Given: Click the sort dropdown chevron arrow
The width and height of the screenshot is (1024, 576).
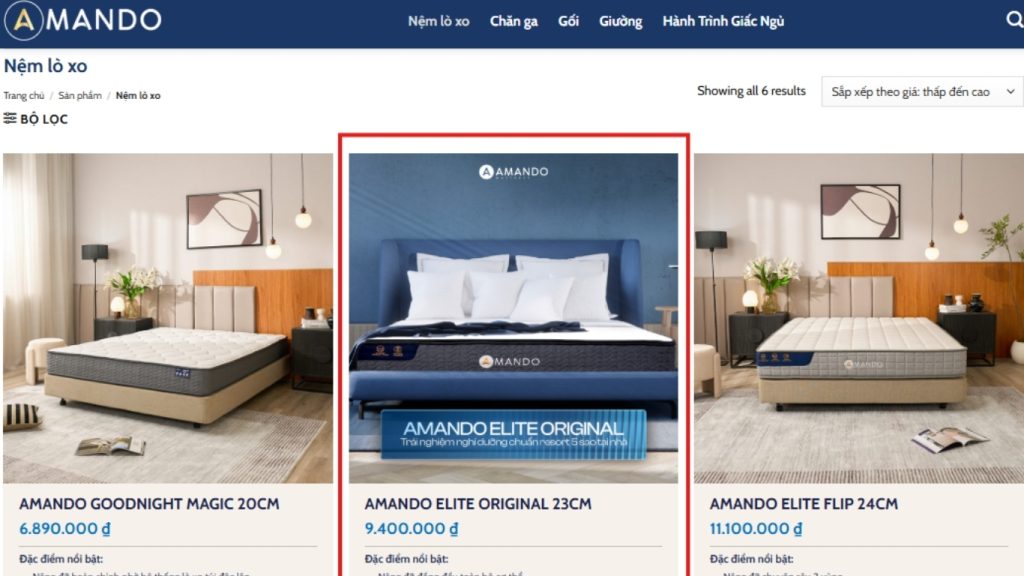Looking at the screenshot, I should tap(1010, 92).
